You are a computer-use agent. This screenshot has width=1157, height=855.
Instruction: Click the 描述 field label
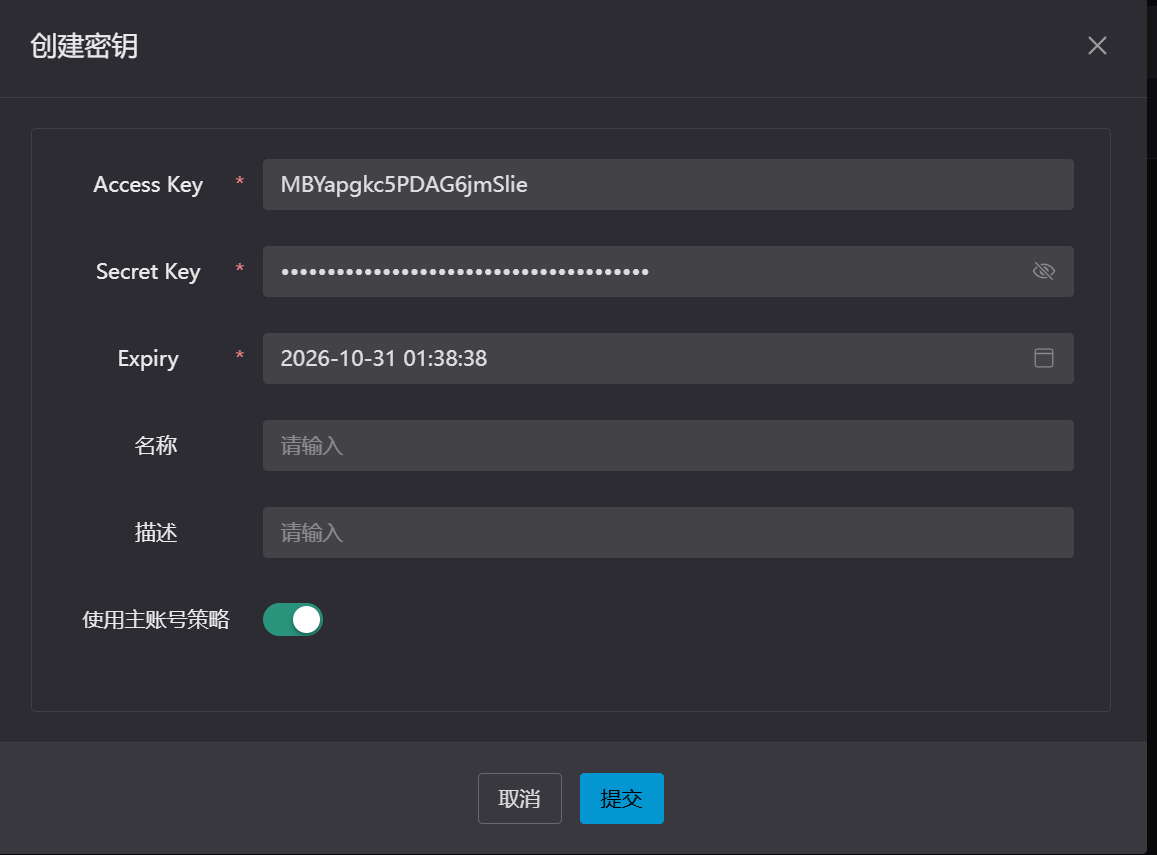[156, 532]
